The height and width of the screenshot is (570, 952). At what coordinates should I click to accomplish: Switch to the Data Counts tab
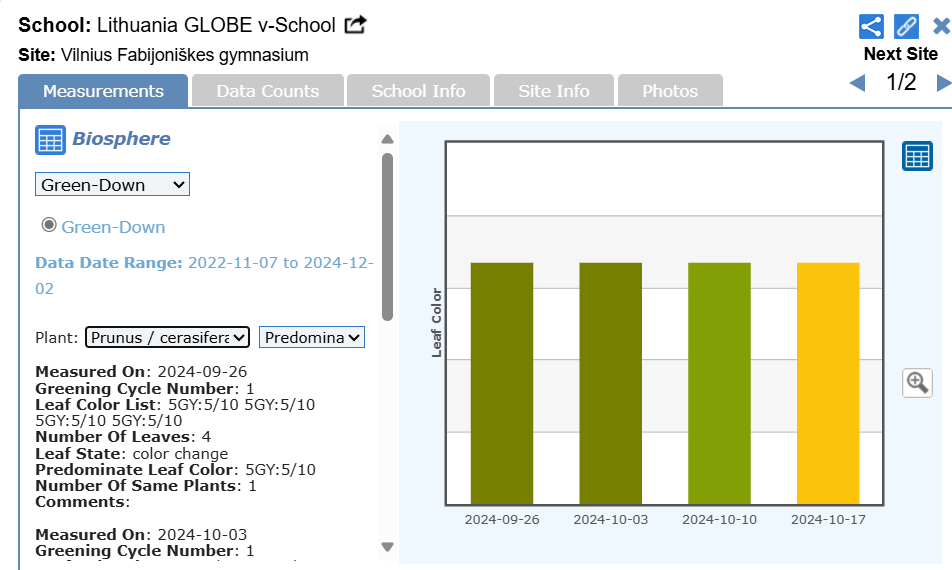coord(267,91)
